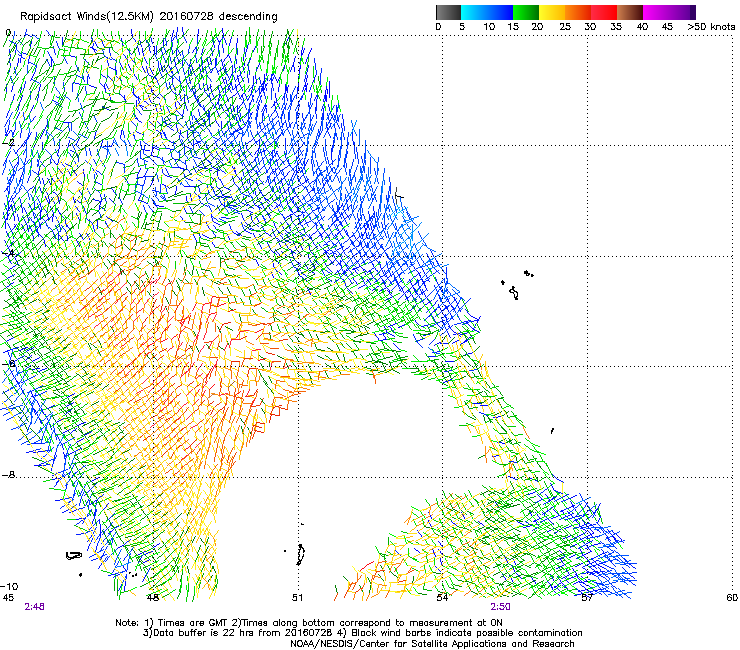
Task: Click the magenta-purple 40-50 knots legend segment
Action: tap(669, 12)
